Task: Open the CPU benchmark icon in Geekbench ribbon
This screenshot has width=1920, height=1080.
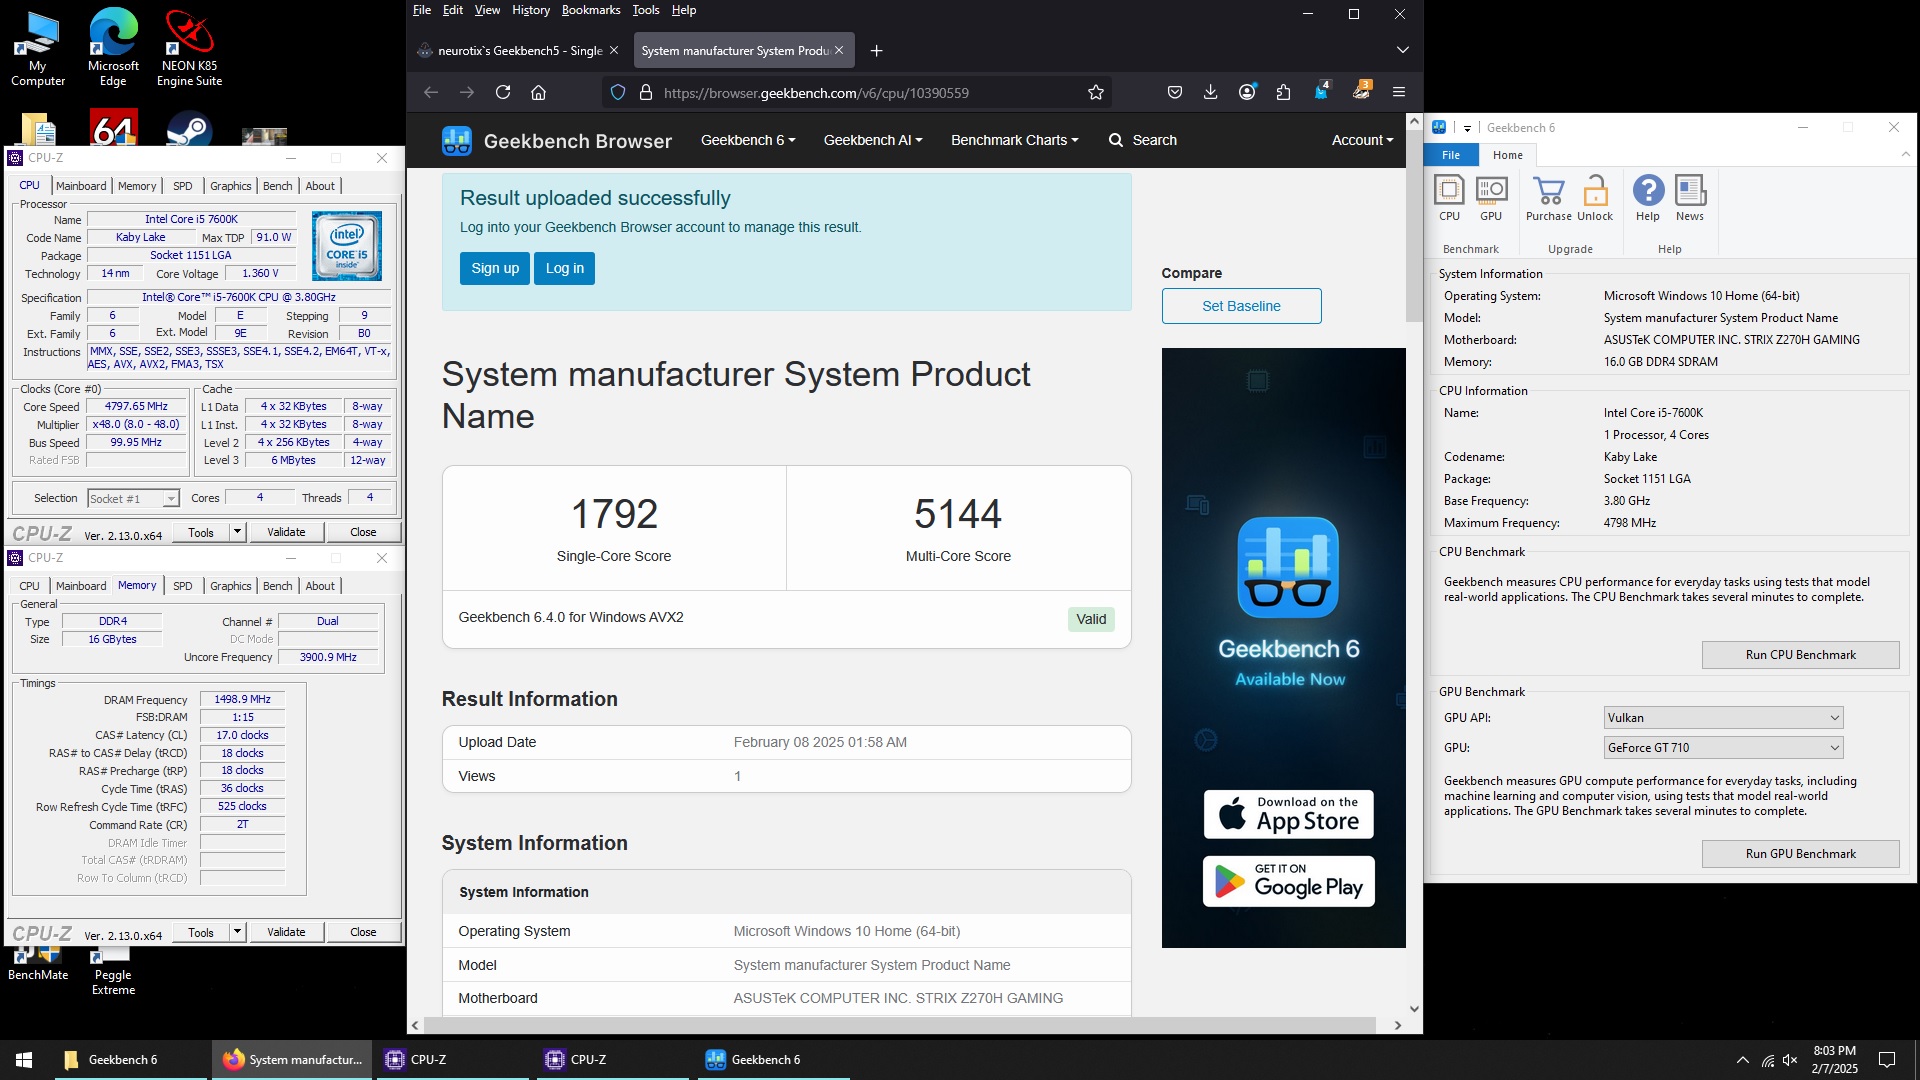Action: [x=1449, y=198]
